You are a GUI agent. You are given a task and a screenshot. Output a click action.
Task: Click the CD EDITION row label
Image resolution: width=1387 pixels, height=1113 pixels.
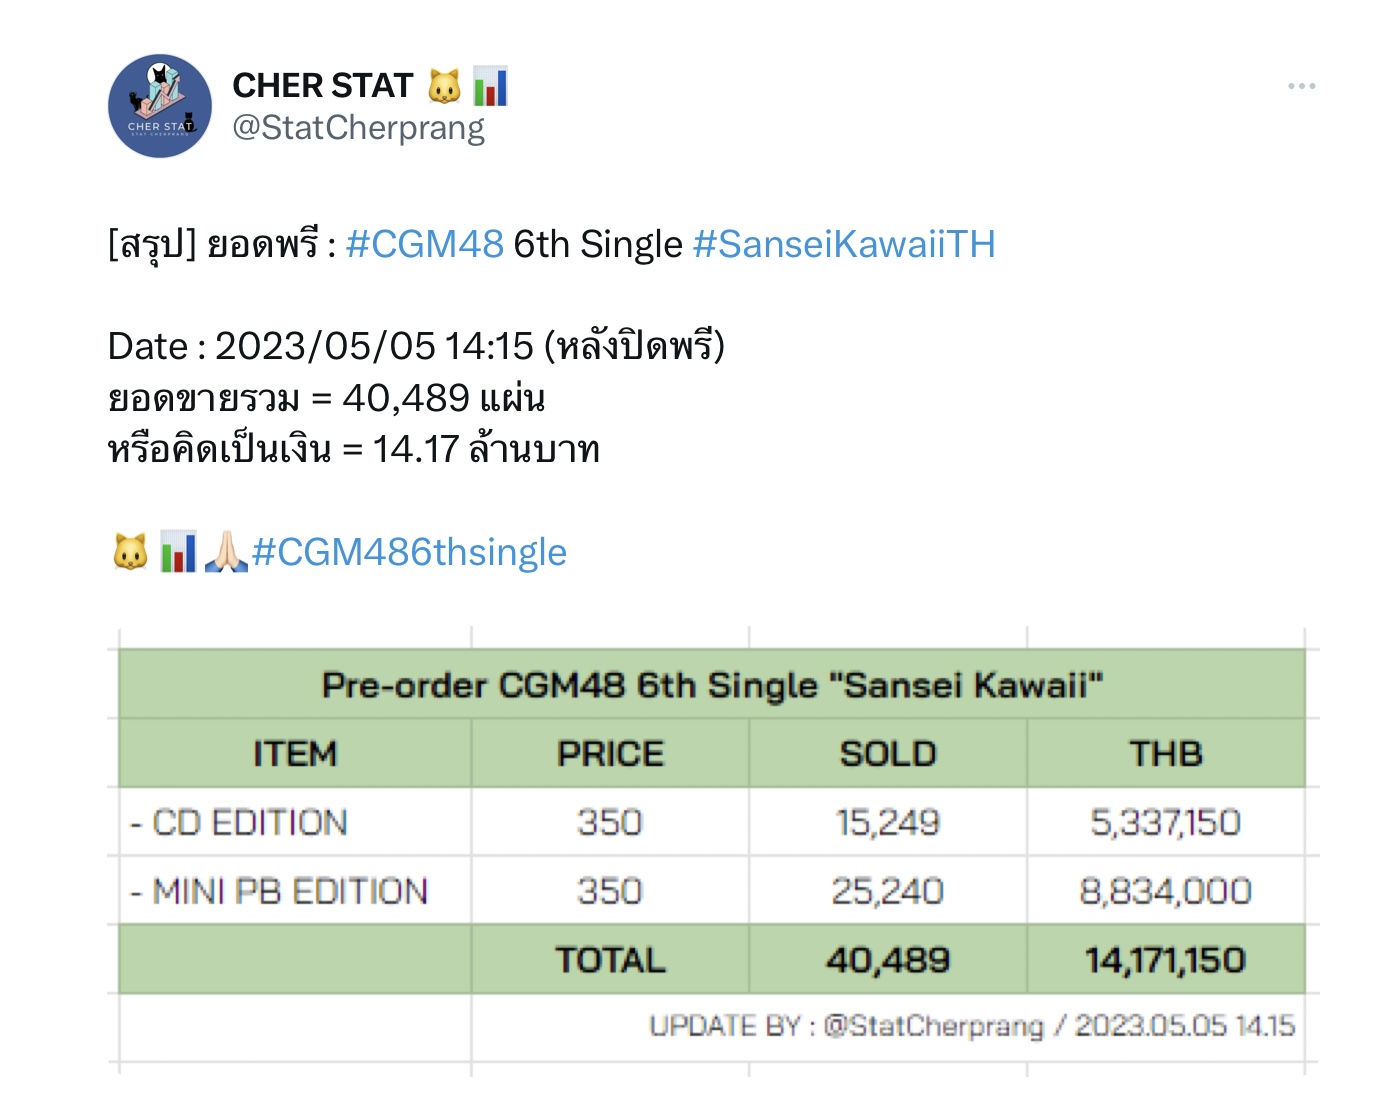pos(239,823)
